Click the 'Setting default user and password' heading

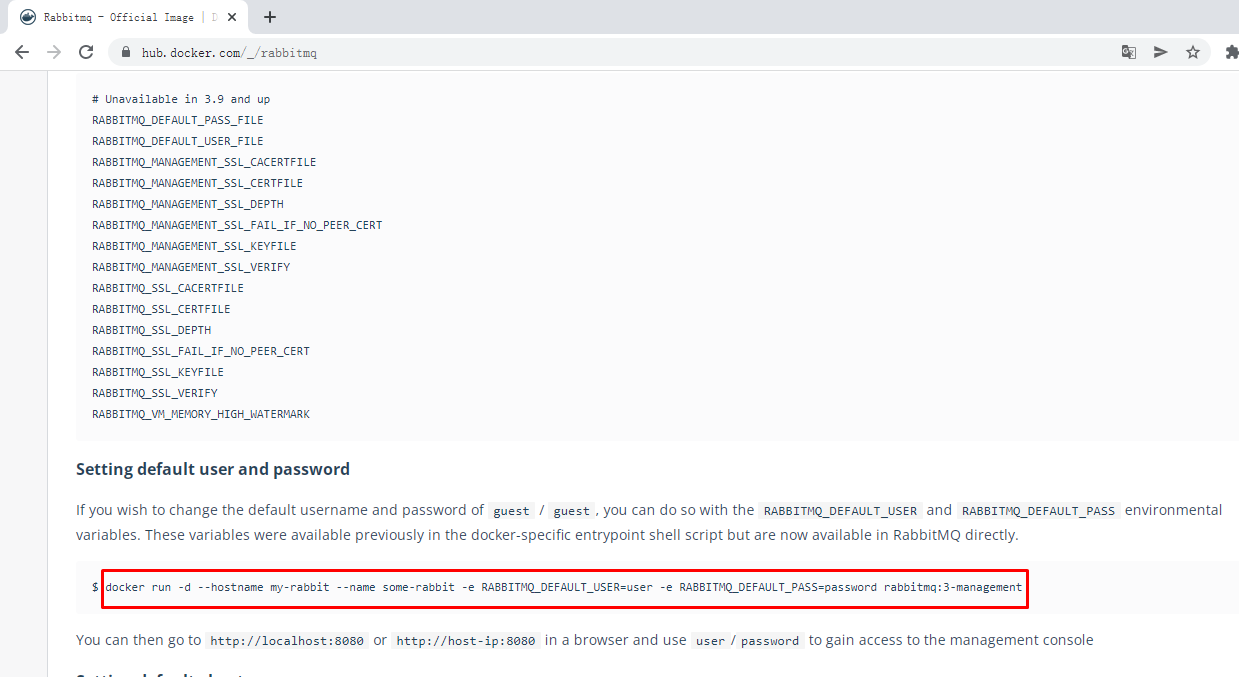(x=213, y=469)
